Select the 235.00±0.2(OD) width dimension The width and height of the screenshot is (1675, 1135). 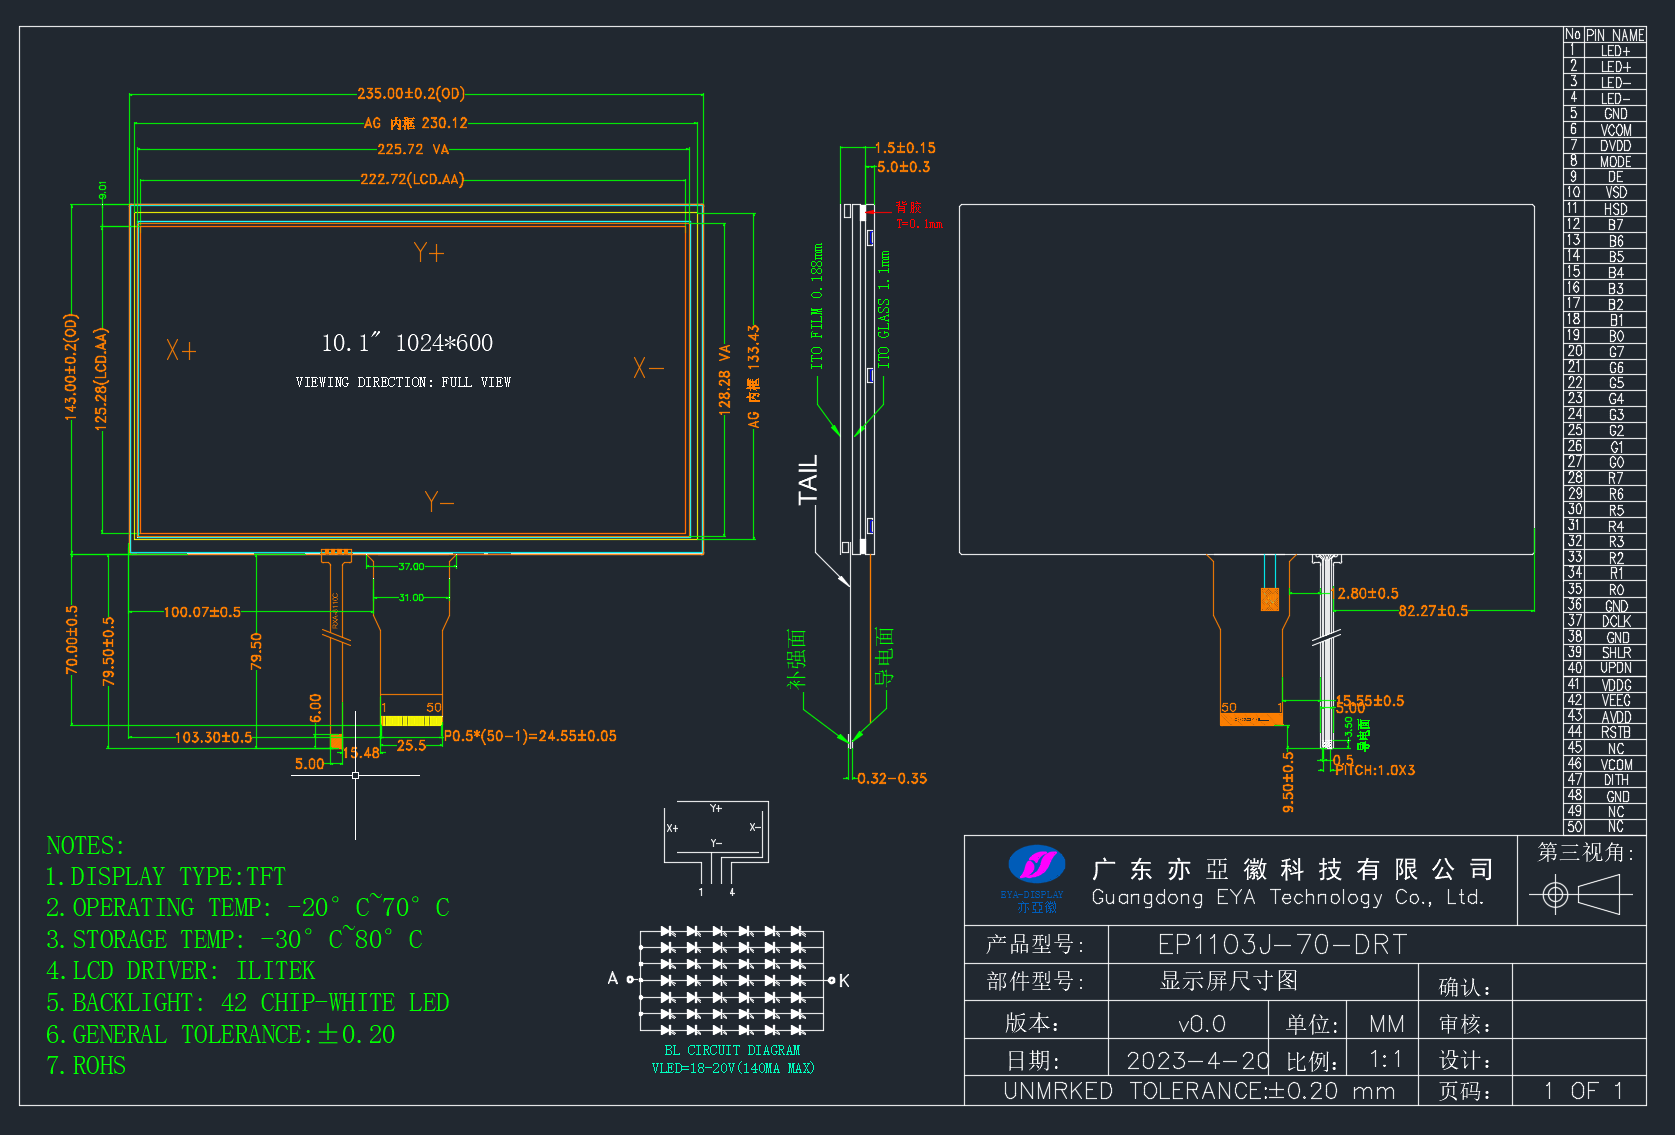pyautogui.click(x=411, y=94)
